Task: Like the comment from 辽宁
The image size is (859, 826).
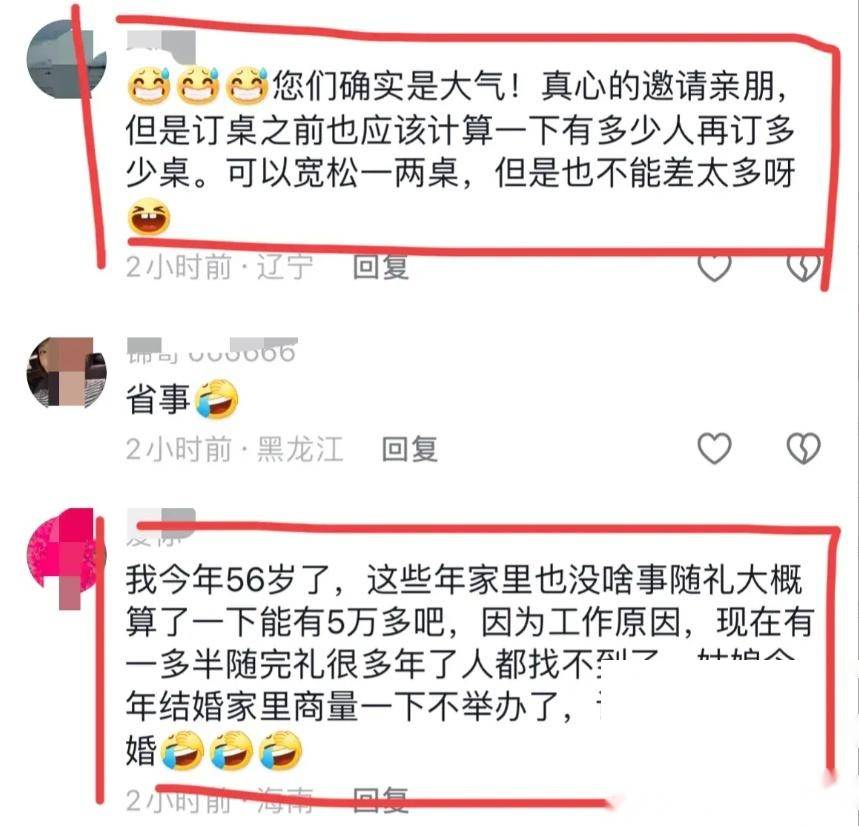Action: pyautogui.click(x=714, y=267)
